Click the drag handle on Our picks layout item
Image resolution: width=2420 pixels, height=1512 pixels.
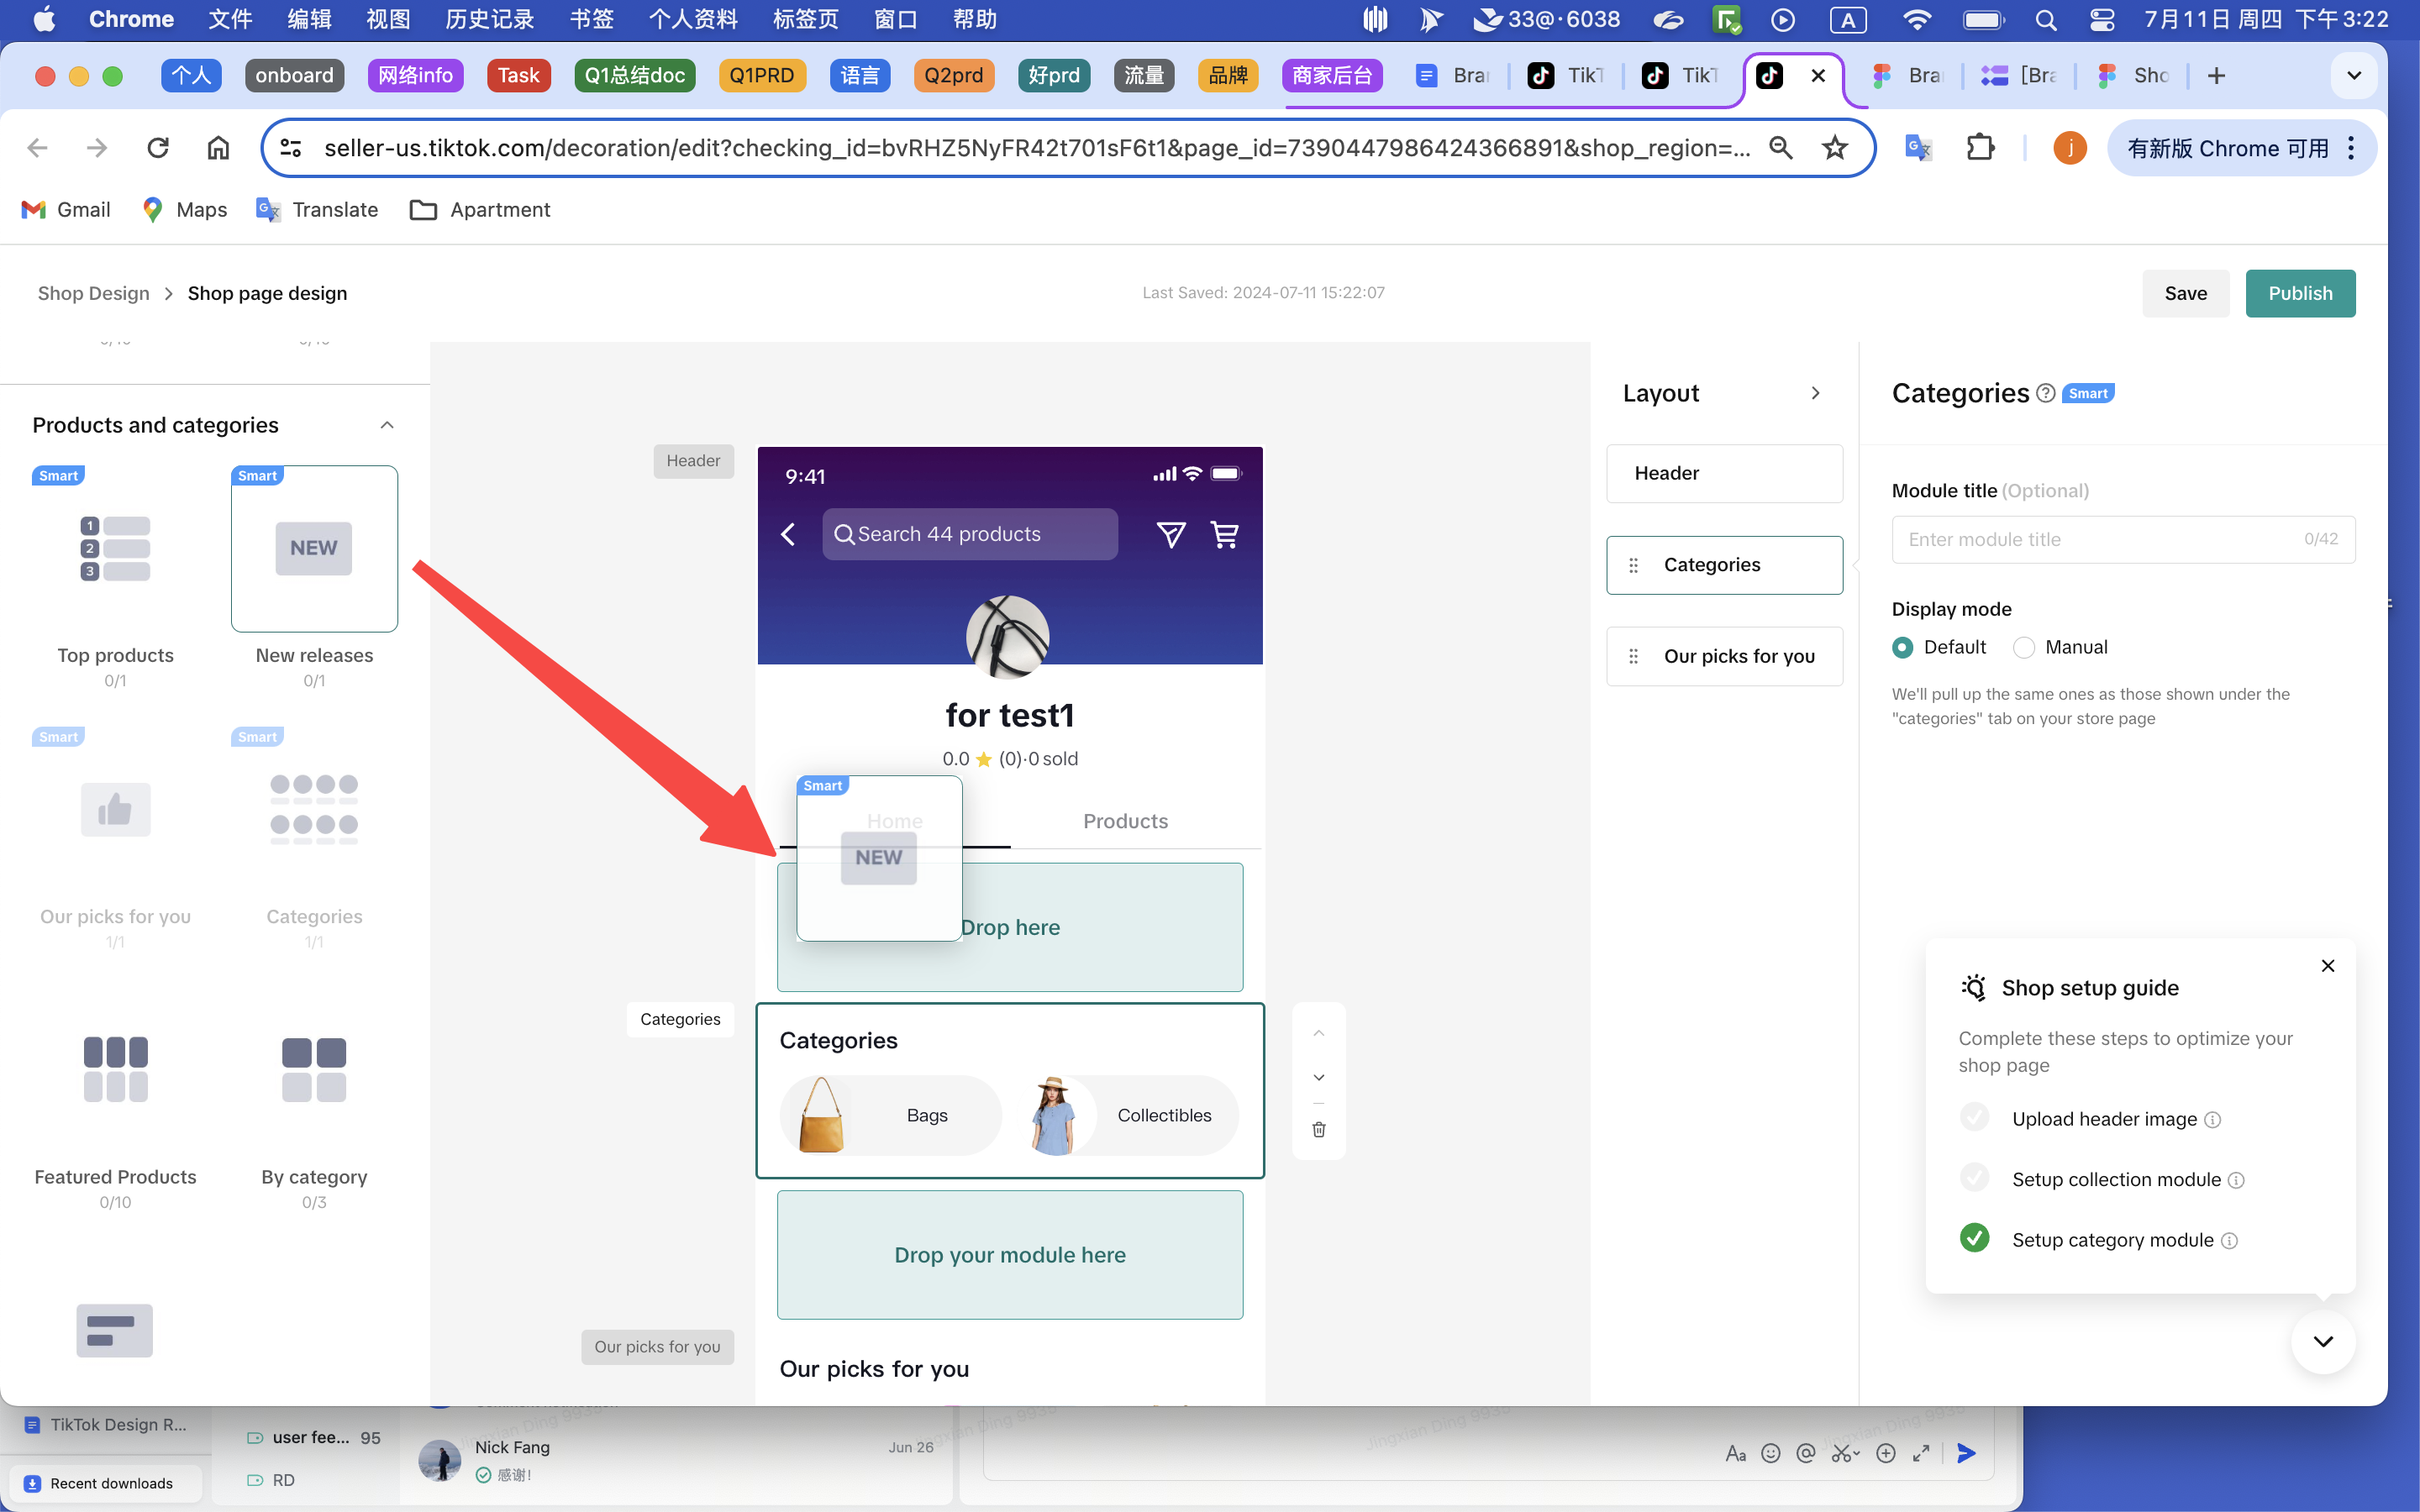point(1634,656)
